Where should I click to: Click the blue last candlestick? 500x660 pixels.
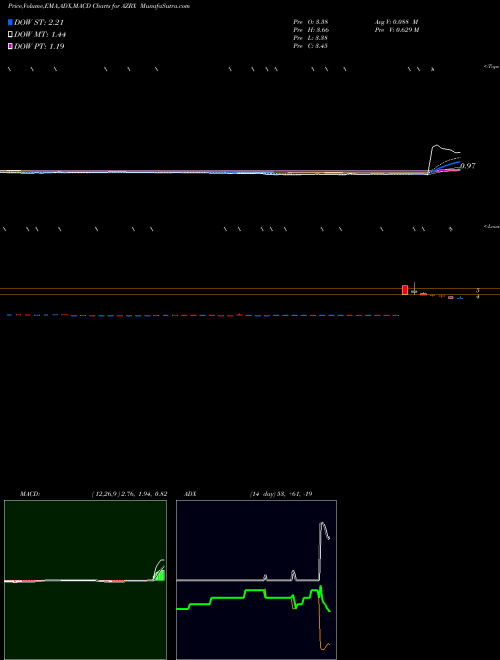460,298
